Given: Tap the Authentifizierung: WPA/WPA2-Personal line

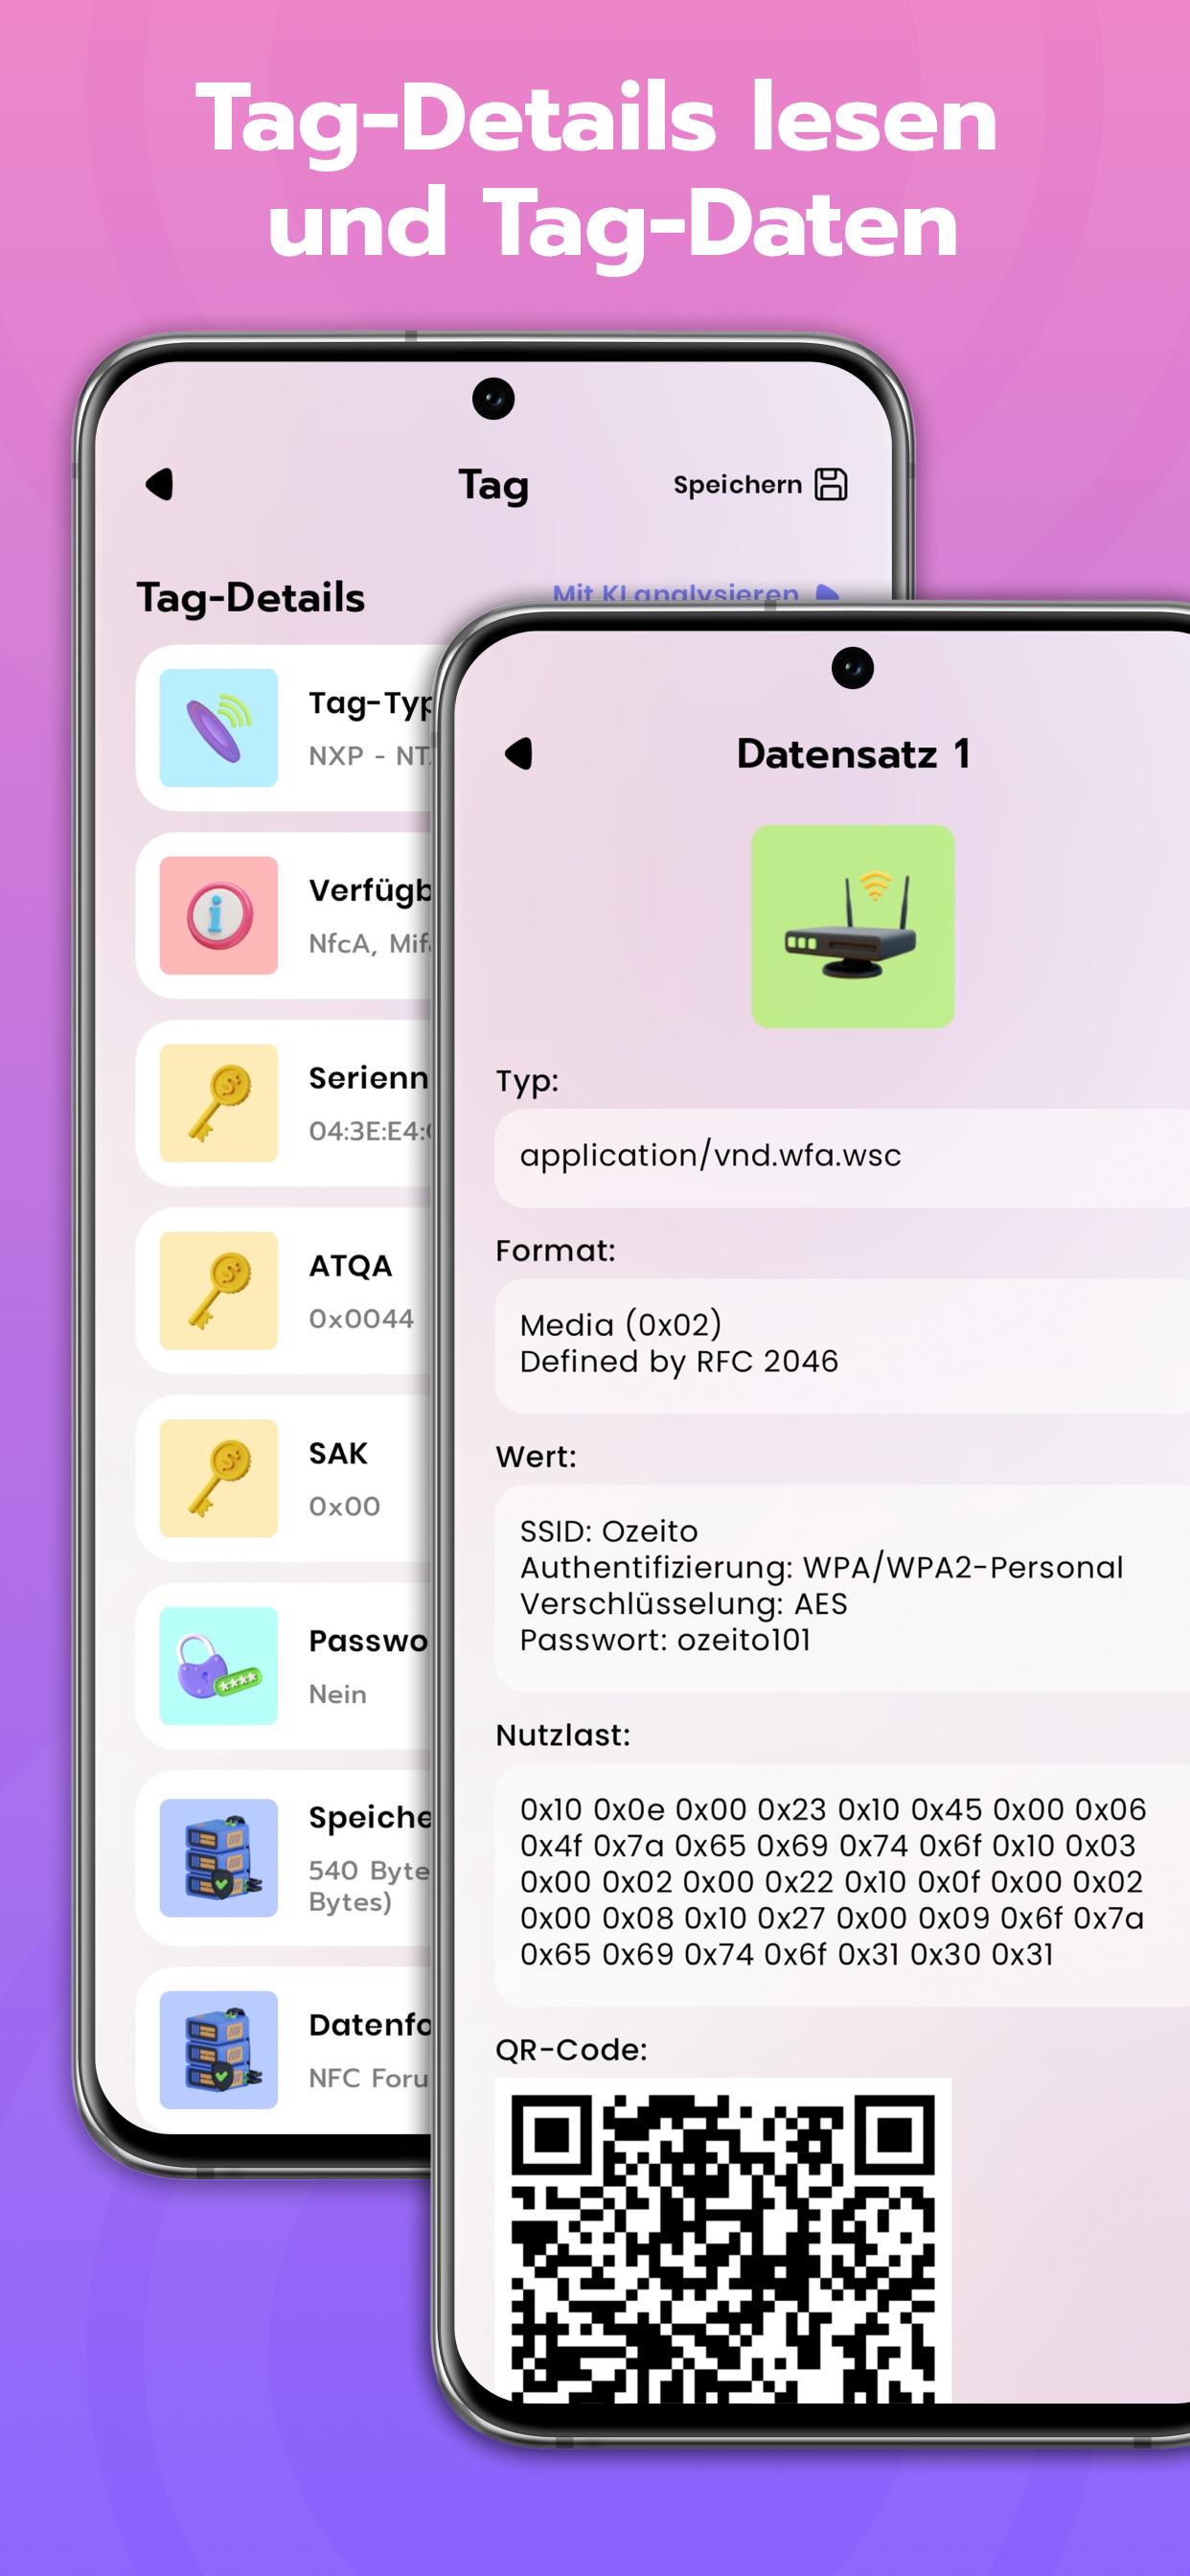Looking at the screenshot, I should 821,1568.
